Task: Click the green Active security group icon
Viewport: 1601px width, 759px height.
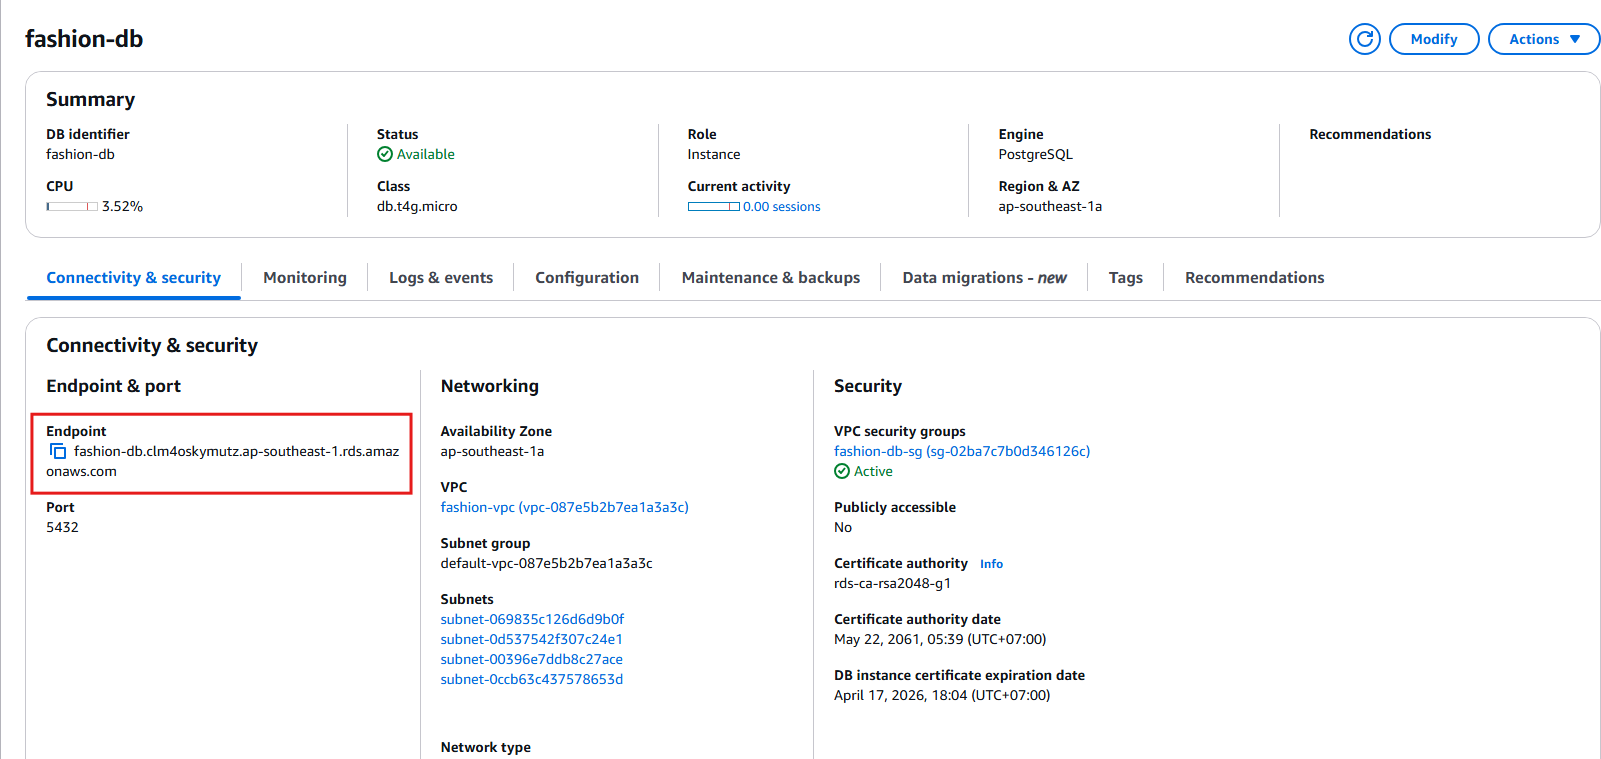Action: (x=842, y=471)
